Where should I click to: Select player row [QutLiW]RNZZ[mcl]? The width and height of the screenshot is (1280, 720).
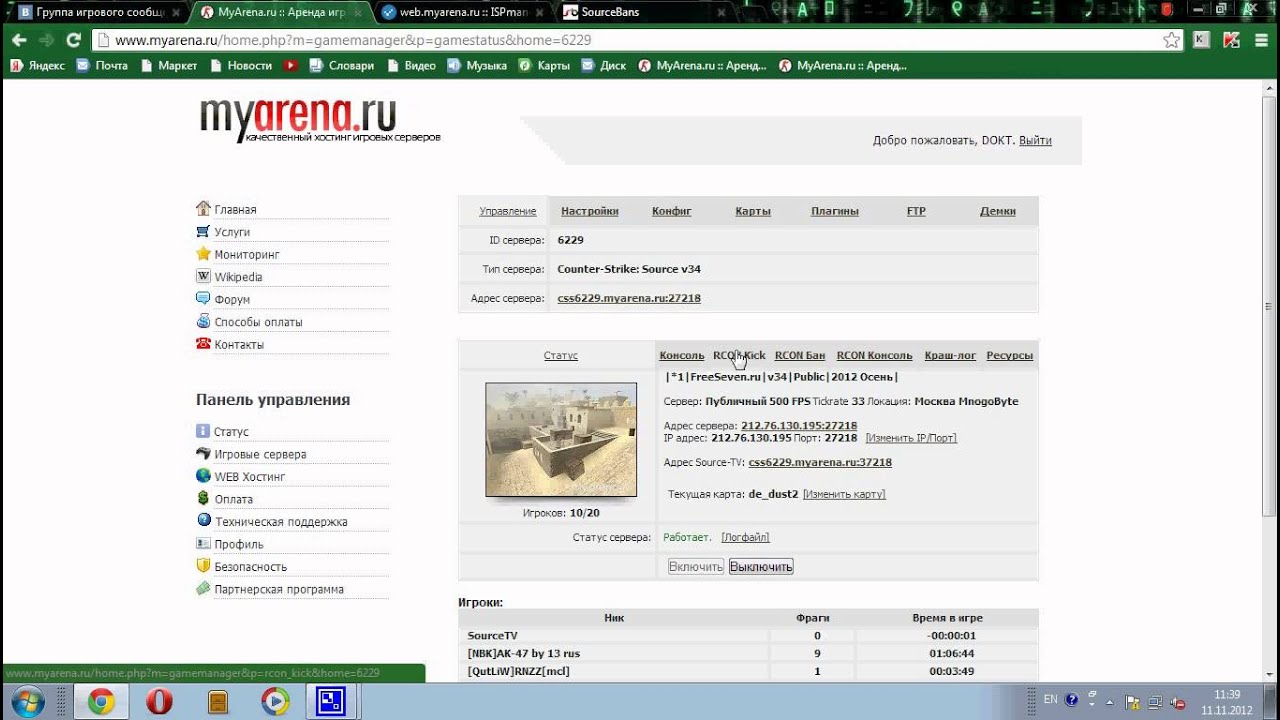[748, 671]
